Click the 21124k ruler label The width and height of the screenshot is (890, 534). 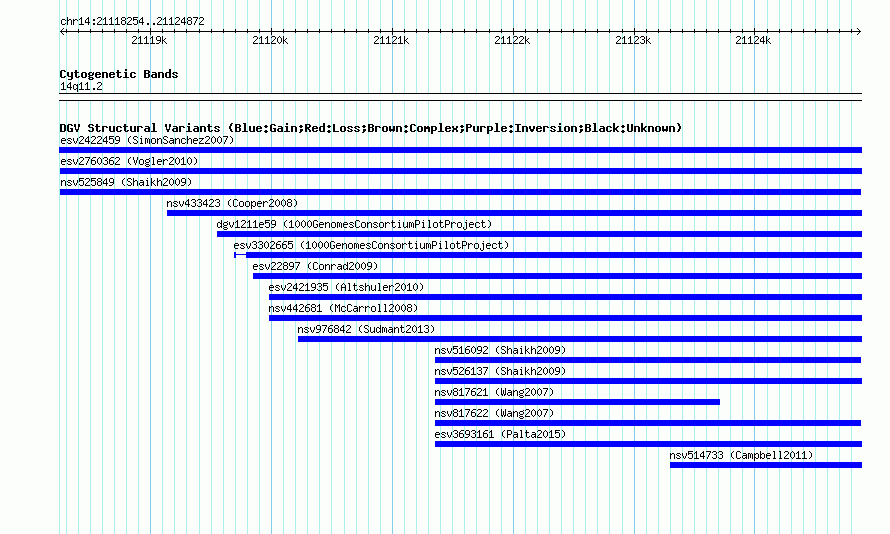[x=753, y=40]
